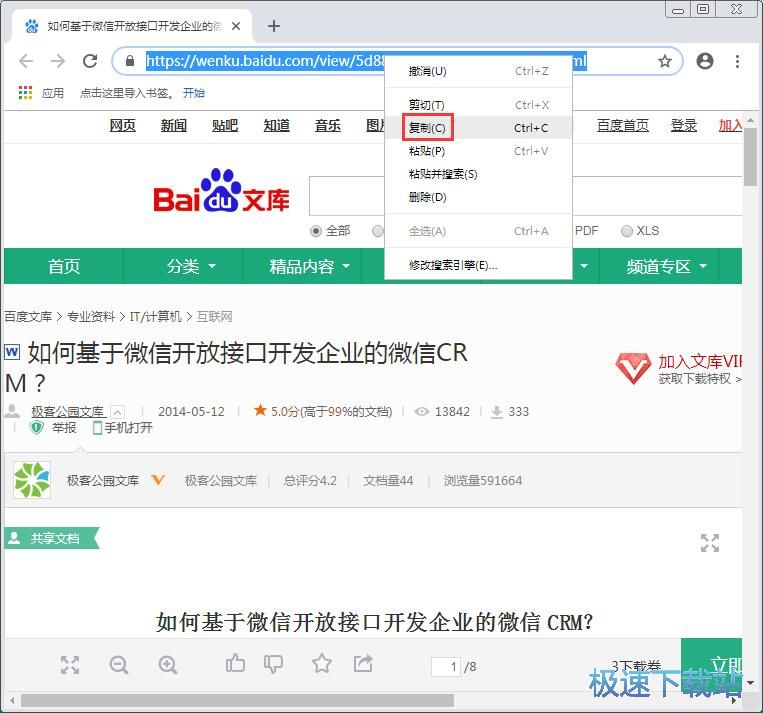Click 专业资料 in breadcrumb

click(91, 317)
